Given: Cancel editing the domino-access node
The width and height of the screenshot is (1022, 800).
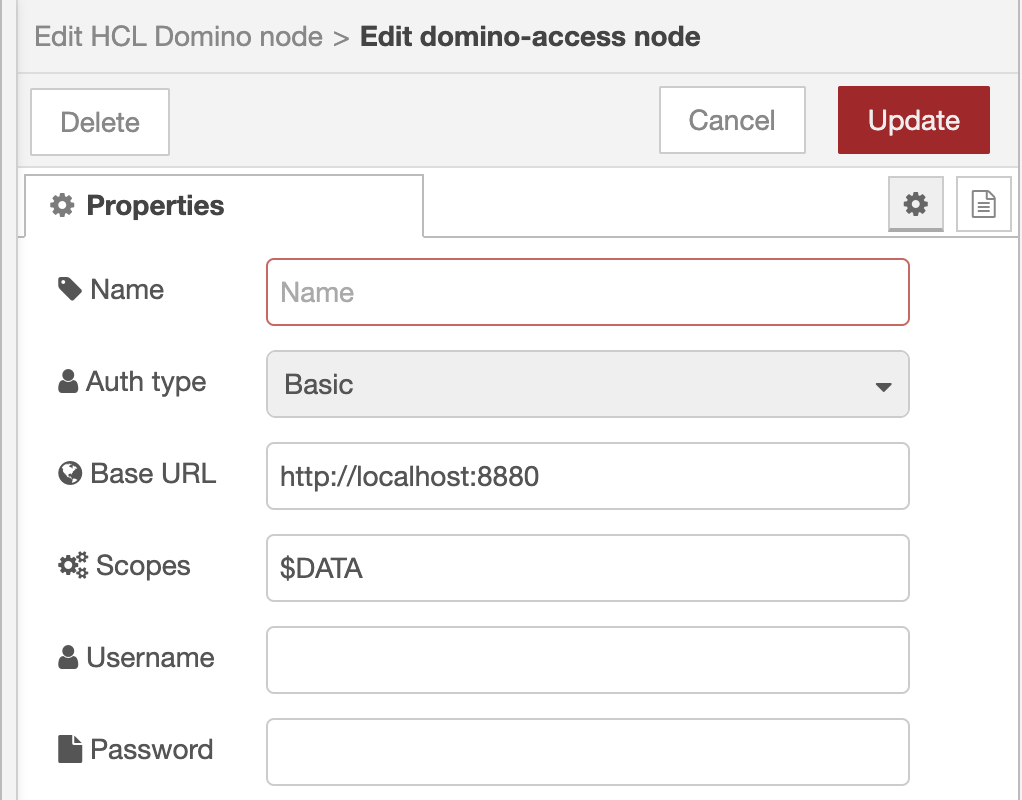Looking at the screenshot, I should click(732, 120).
